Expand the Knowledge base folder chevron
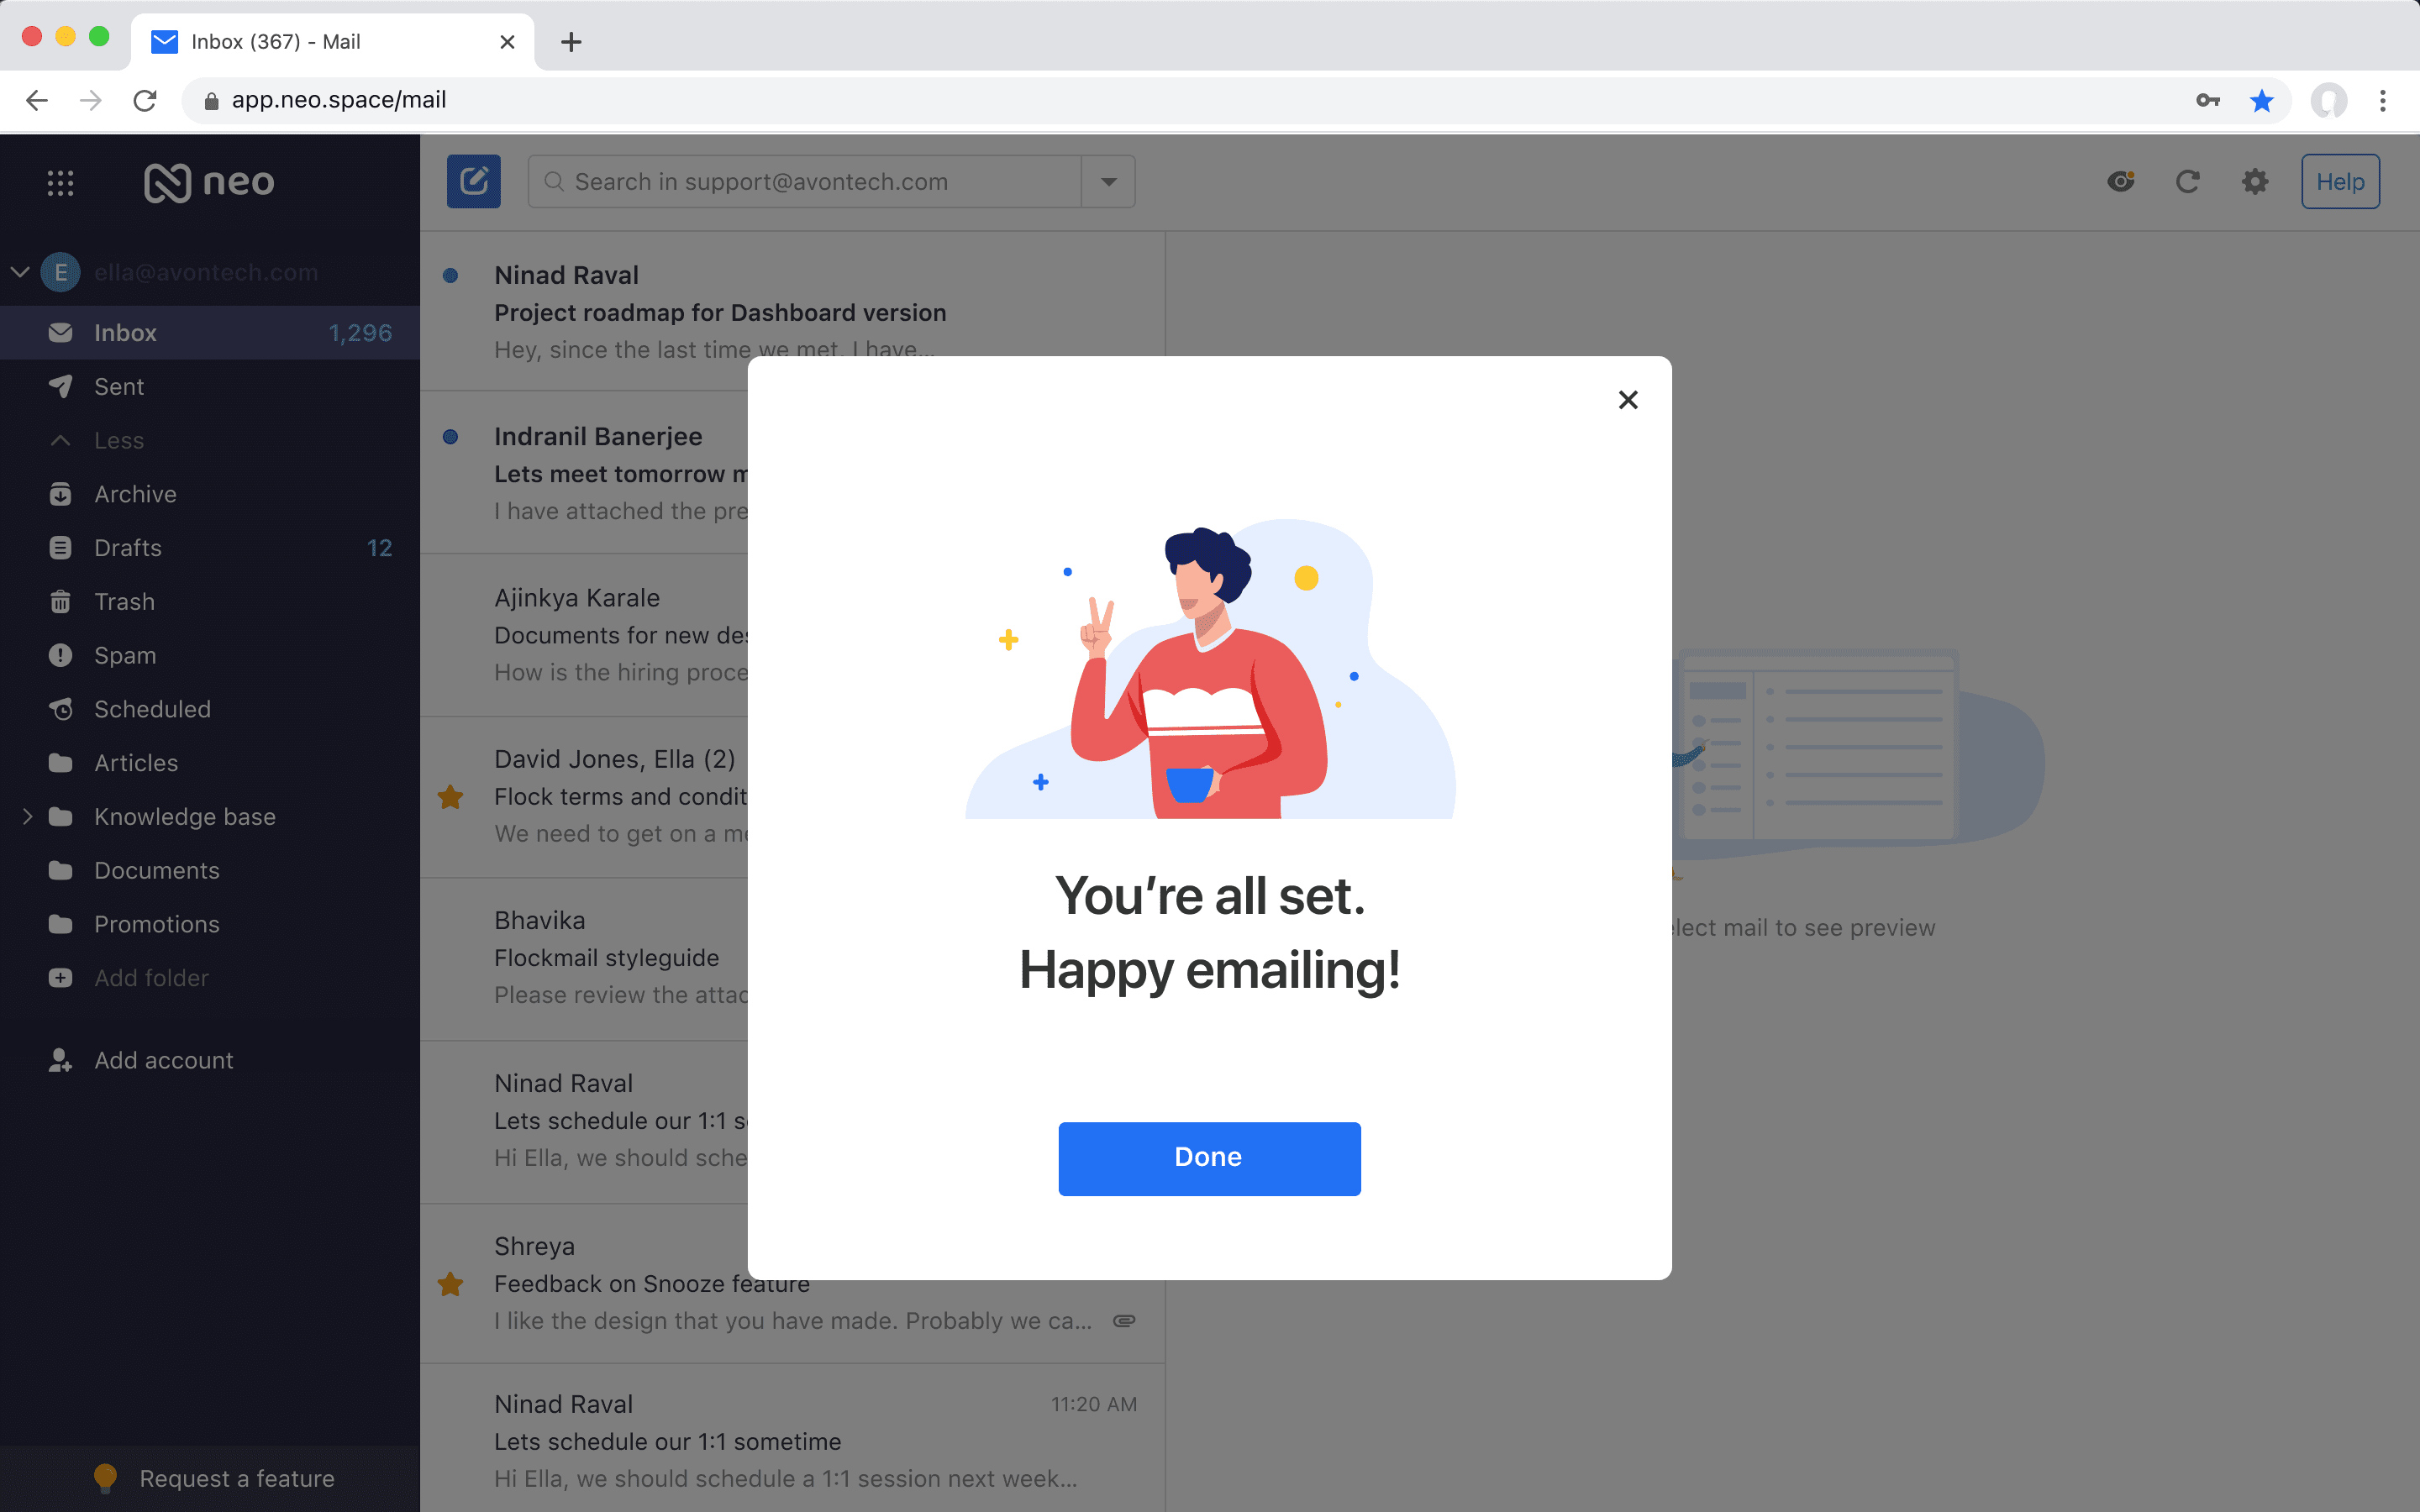Image resolution: width=2420 pixels, height=1512 pixels. 27,816
